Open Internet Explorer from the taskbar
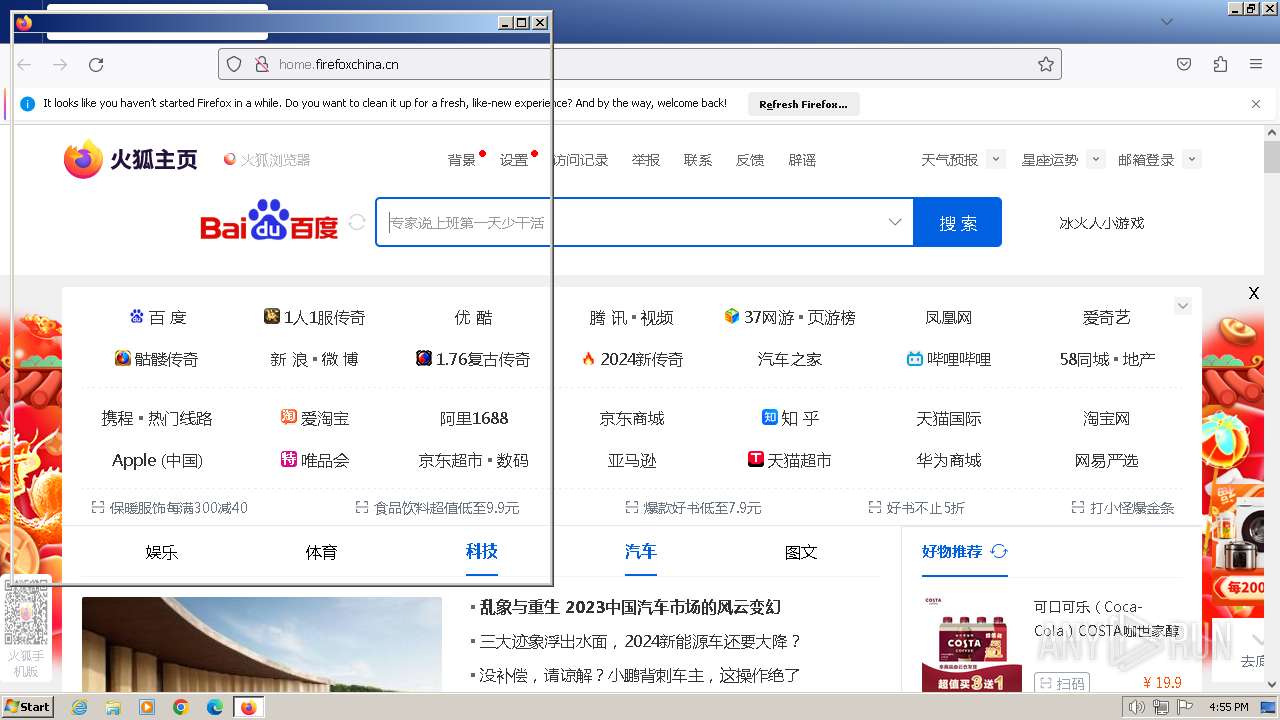1280x720 pixels. (x=79, y=707)
